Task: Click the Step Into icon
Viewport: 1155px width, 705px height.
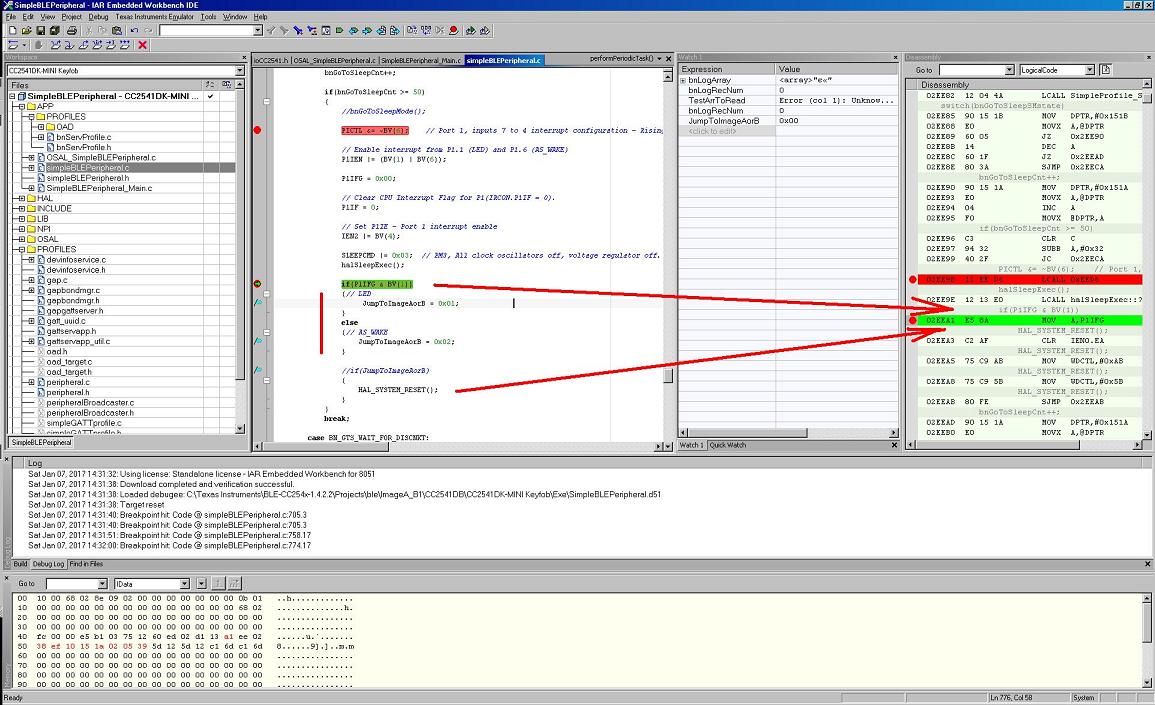Action: (x=69, y=45)
